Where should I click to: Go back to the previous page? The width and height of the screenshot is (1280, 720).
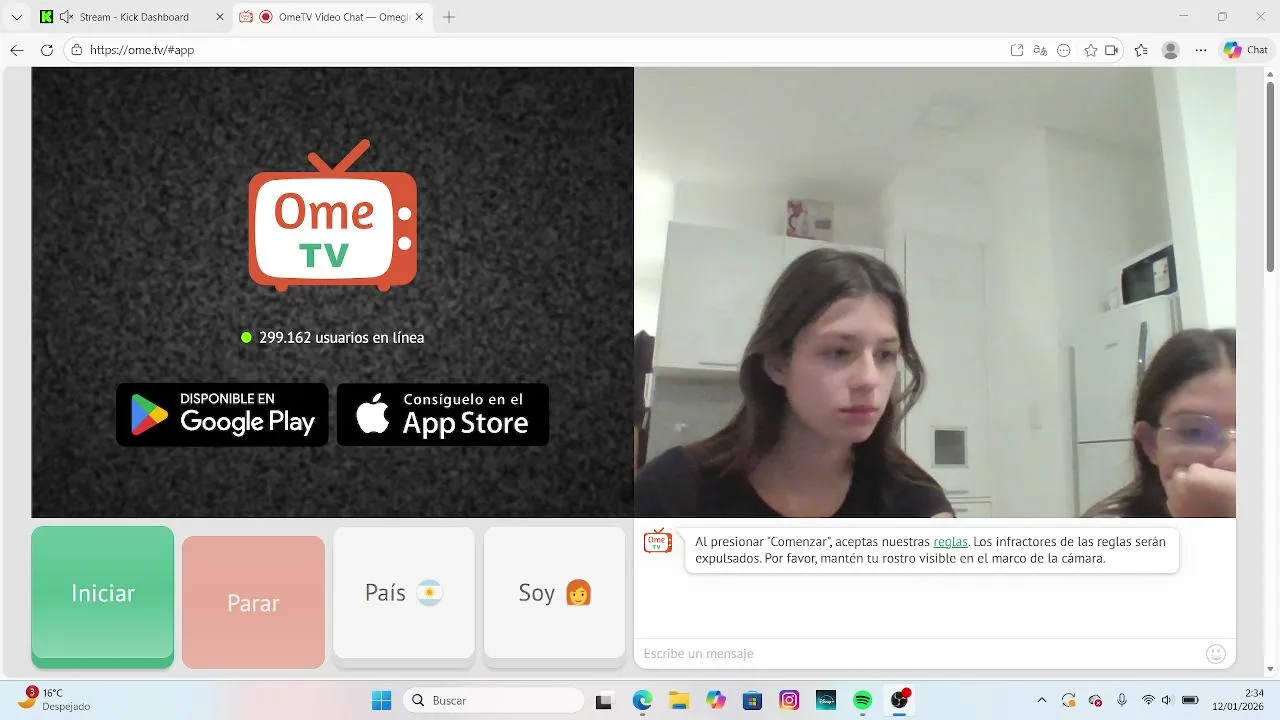click(x=17, y=50)
